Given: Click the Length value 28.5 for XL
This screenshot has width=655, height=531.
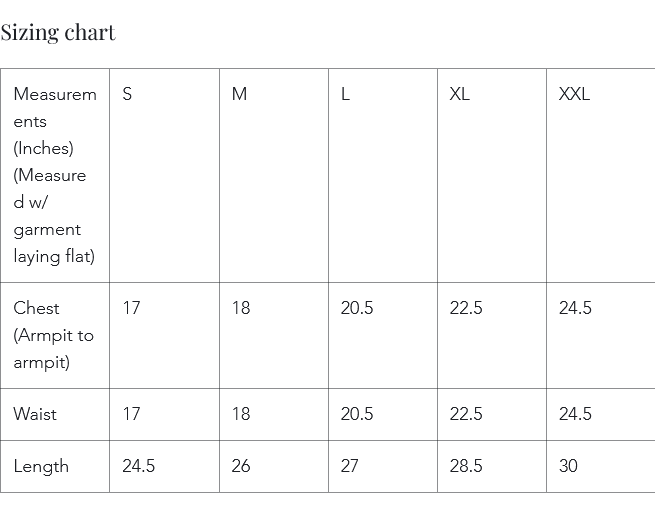Looking at the screenshot, I should coord(466,466).
